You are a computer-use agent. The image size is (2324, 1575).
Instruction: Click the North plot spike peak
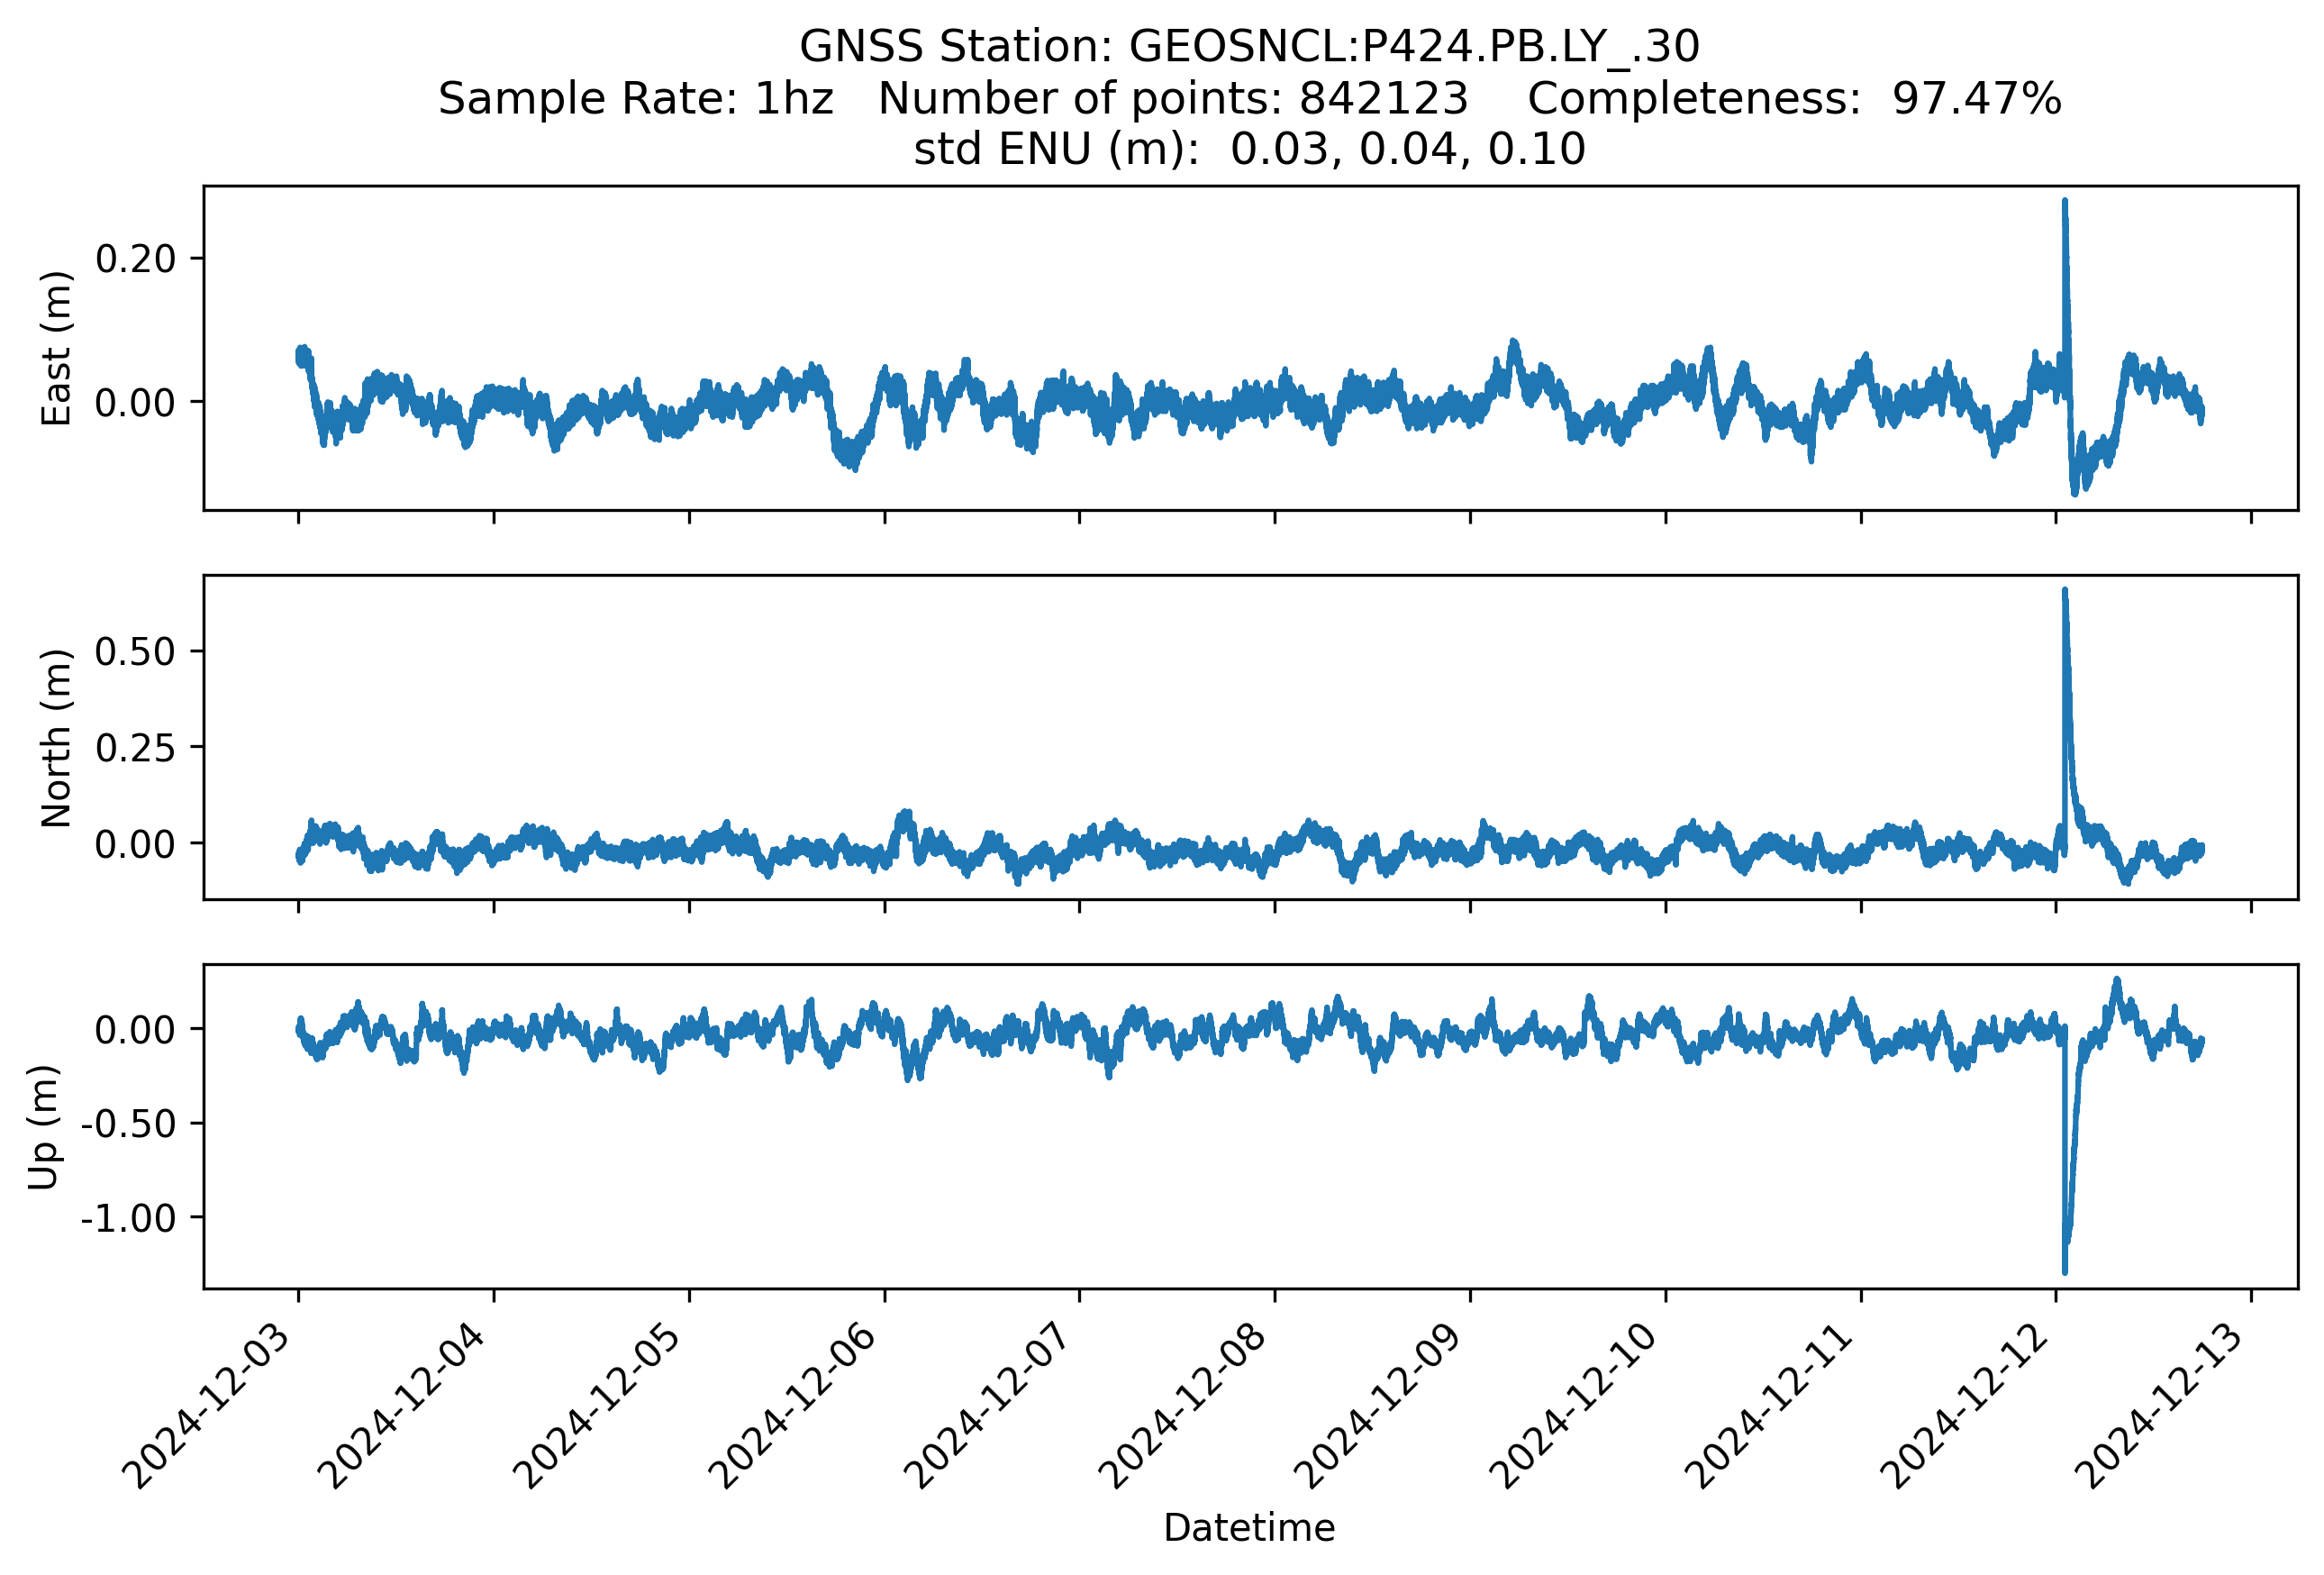tap(2065, 593)
